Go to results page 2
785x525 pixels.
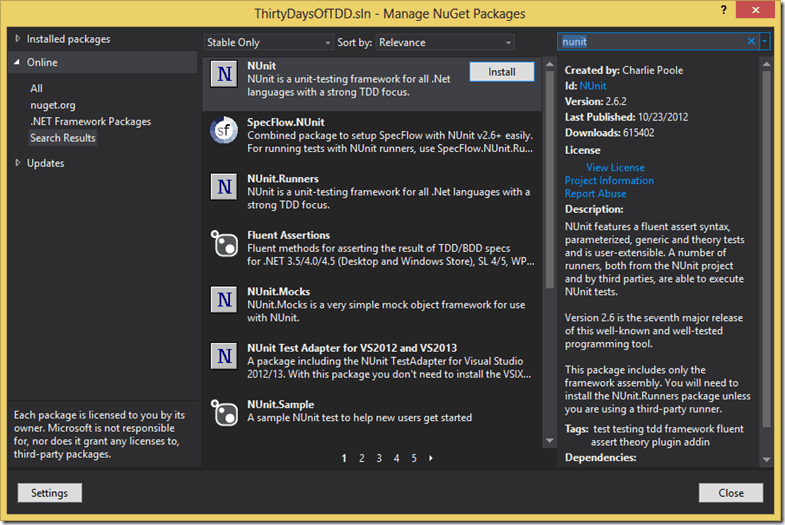(x=361, y=458)
